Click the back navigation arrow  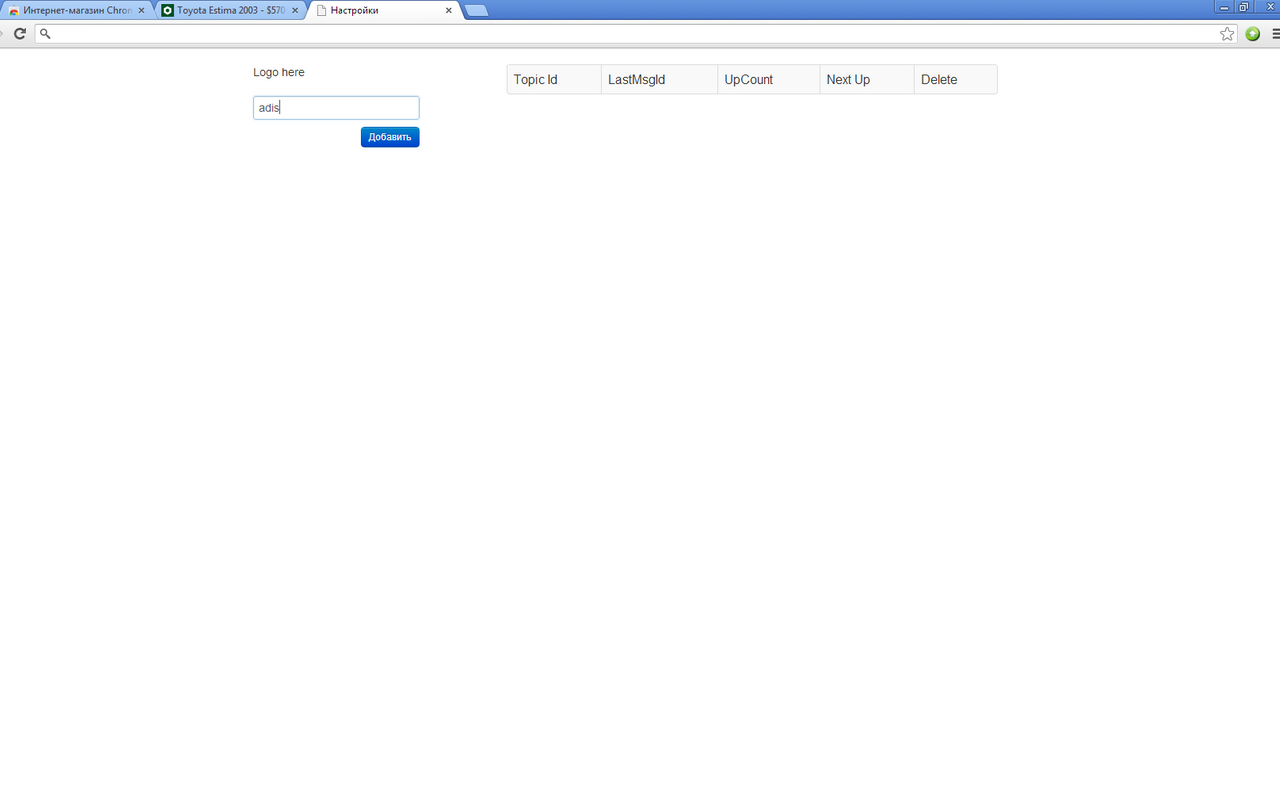tap(3, 33)
